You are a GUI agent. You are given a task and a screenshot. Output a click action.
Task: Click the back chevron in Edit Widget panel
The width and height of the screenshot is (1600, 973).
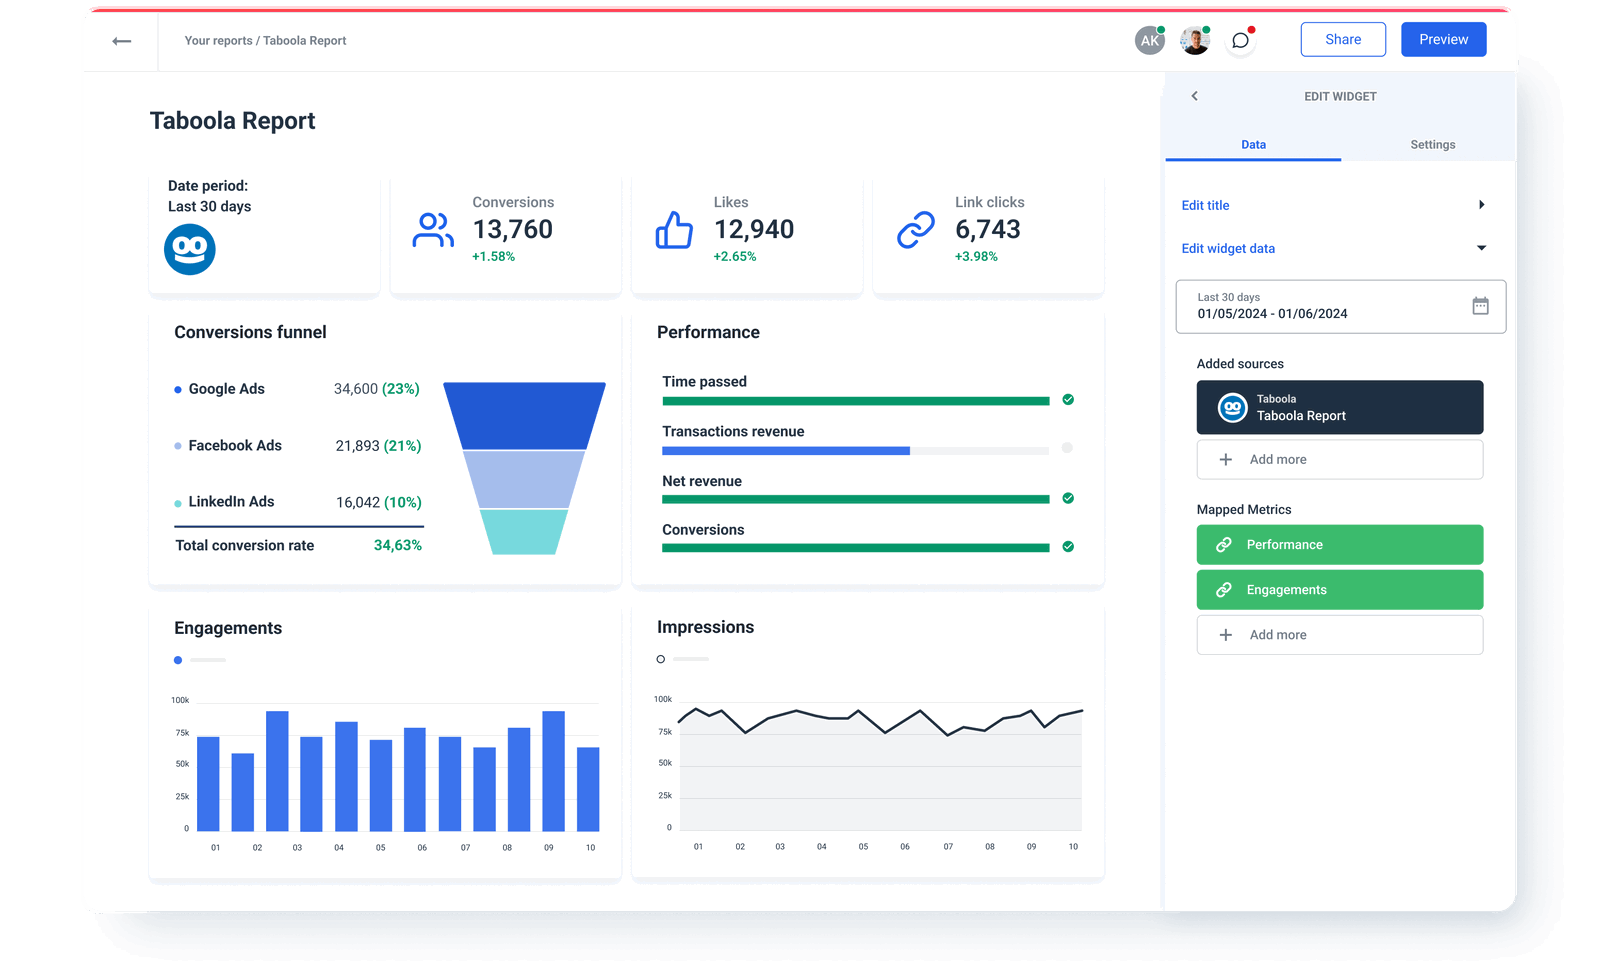[x=1194, y=96]
